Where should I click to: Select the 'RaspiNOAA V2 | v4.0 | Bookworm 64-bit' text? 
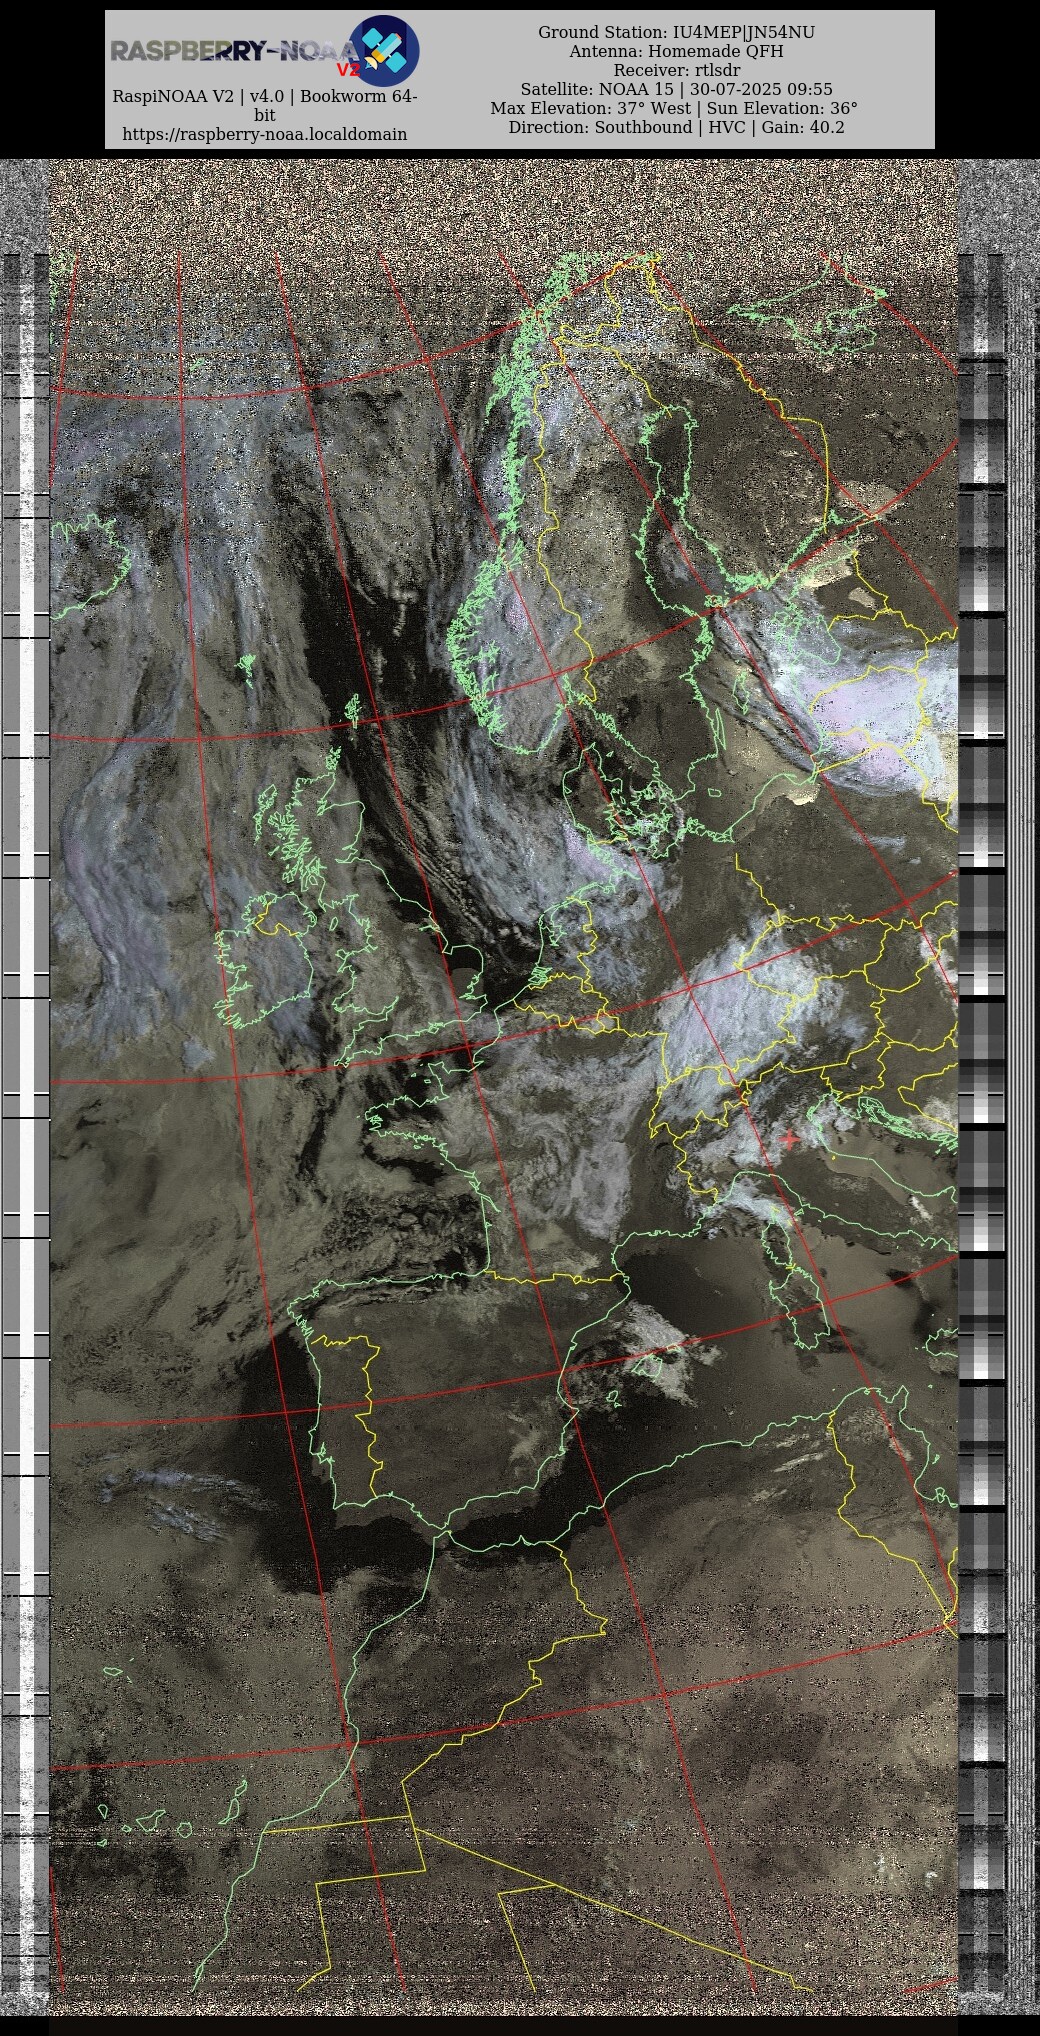click(265, 106)
